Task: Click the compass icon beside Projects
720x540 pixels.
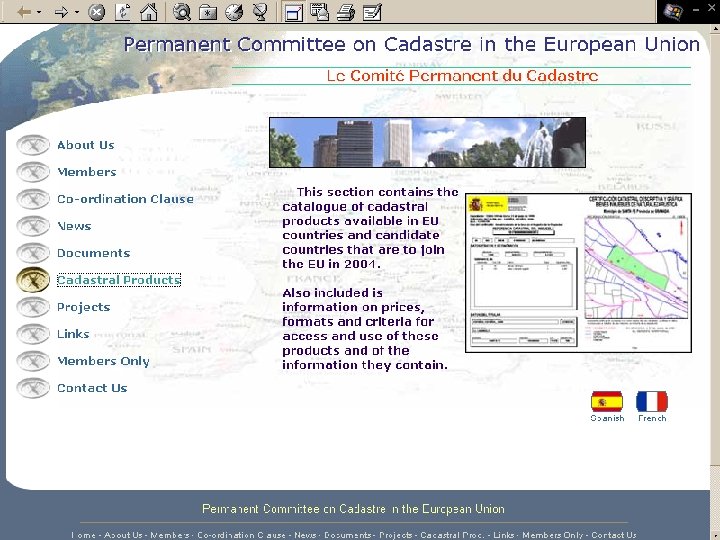Action: coord(33,307)
